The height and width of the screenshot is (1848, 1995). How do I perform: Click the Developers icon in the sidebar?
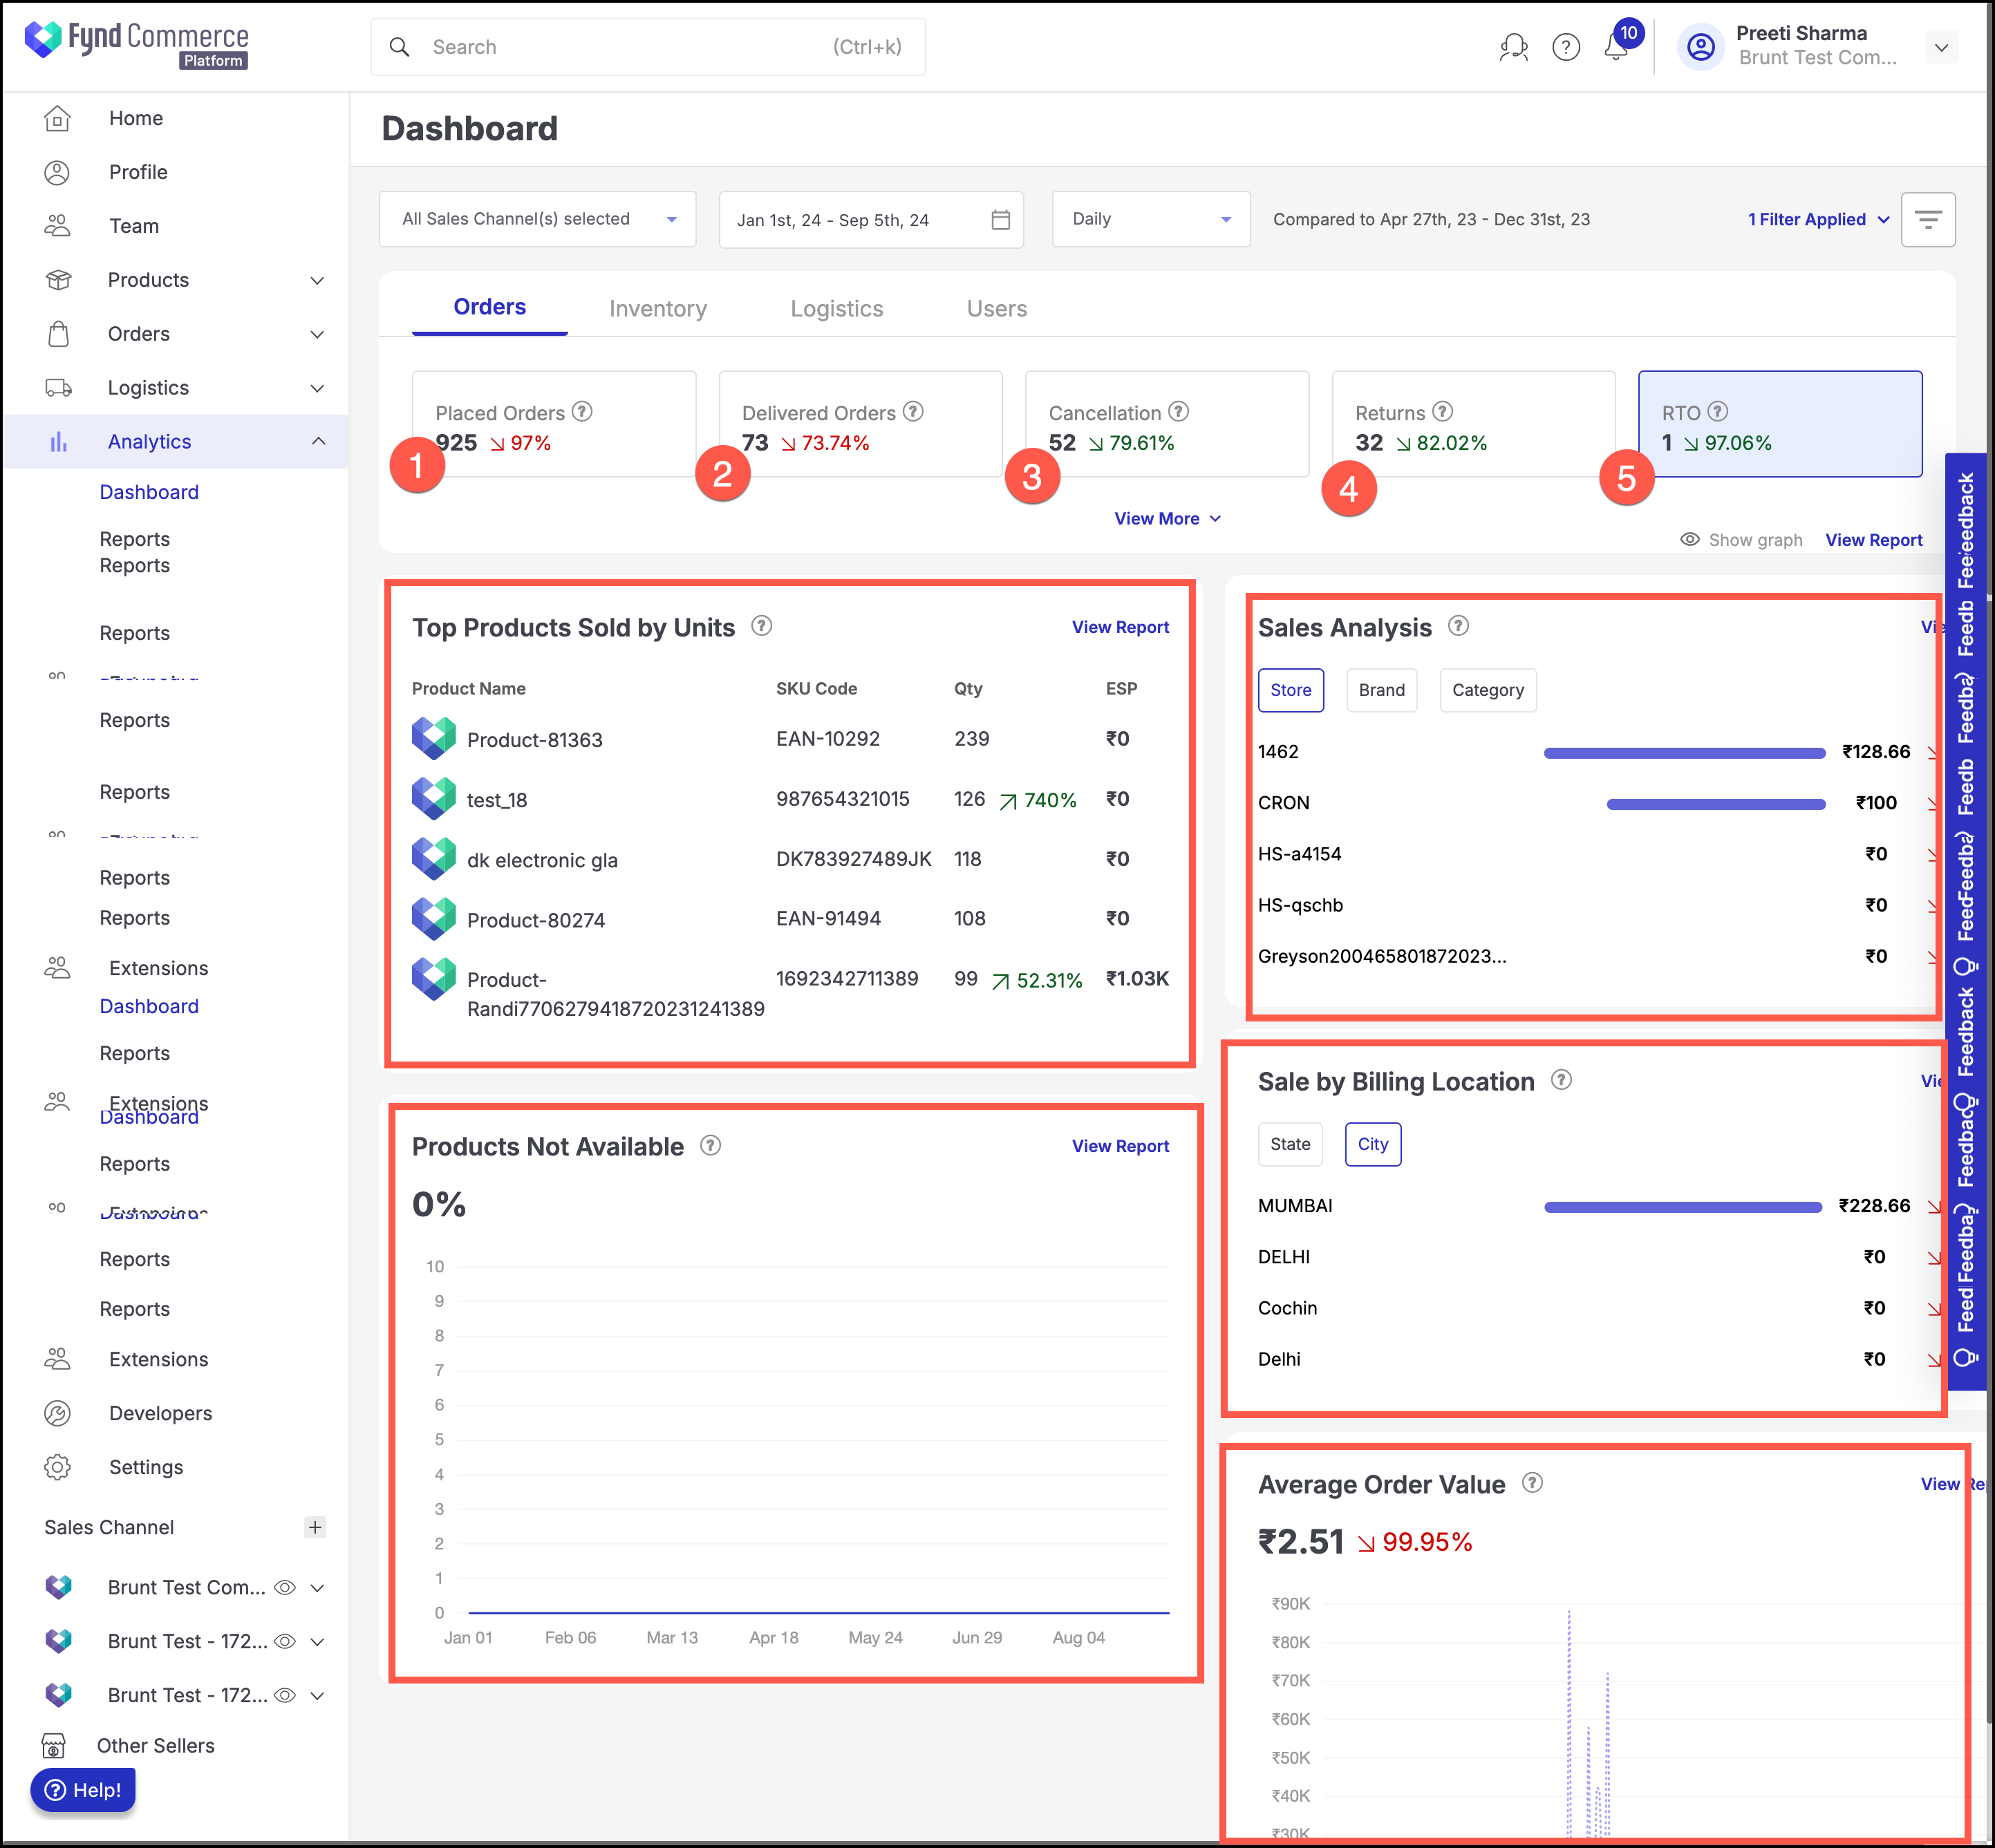(57, 1413)
